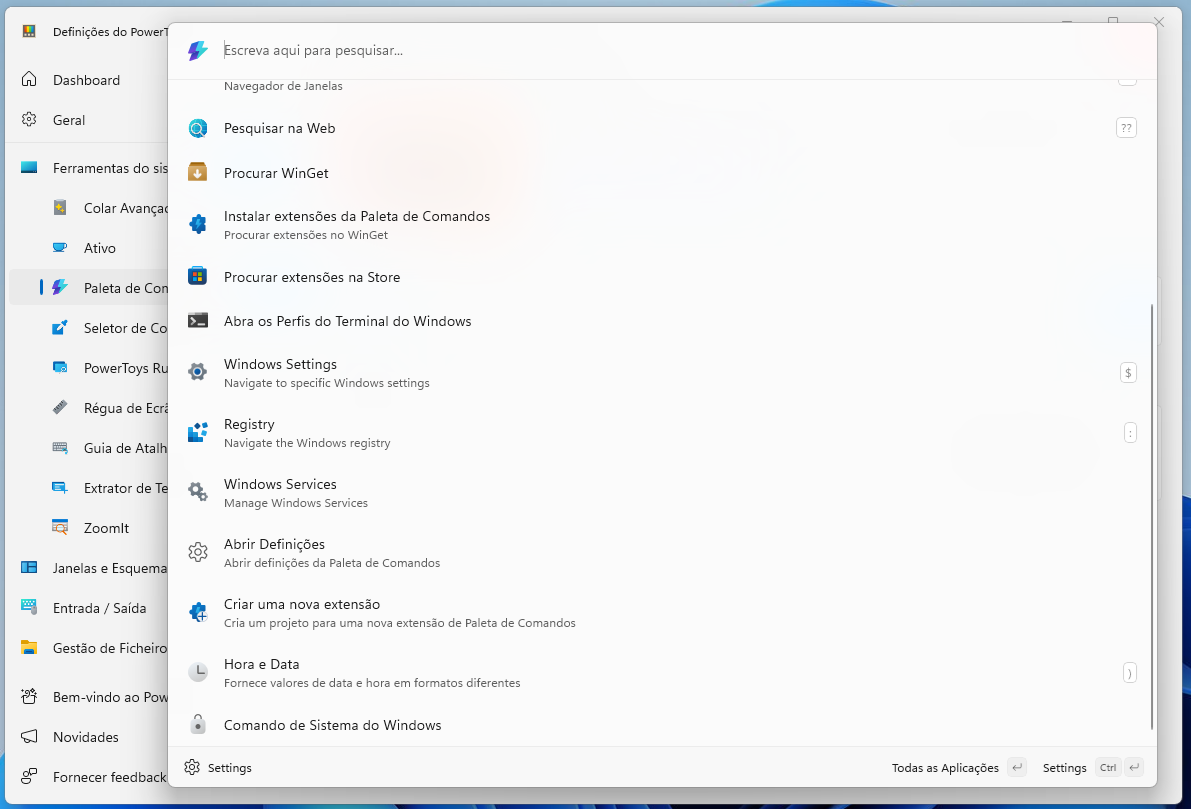Choose the Registry entry title
The width and height of the screenshot is (1191, 809).
pyautogui.click(x=249, y=424)
